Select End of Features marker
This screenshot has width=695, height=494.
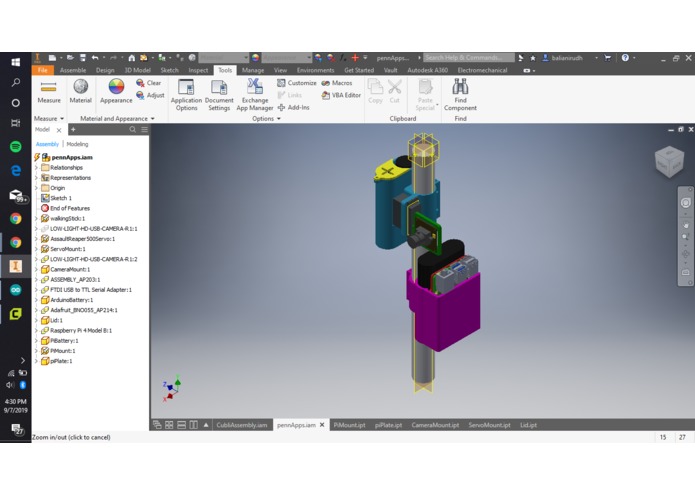point(70,208)
